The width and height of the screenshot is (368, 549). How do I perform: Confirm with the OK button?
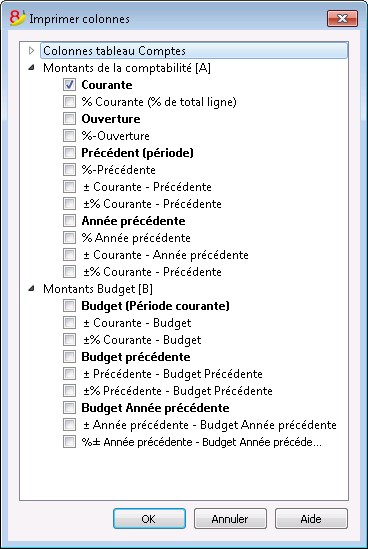tap(149, 519)
